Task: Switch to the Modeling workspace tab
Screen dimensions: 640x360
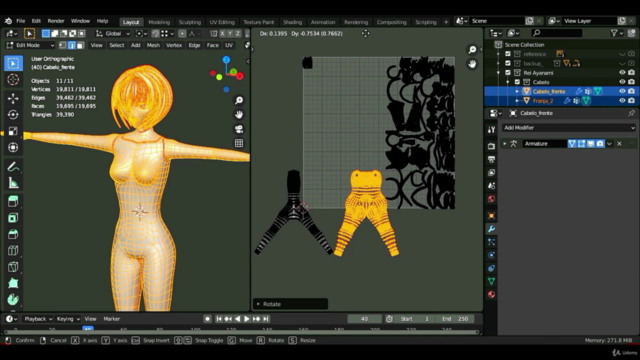Action: point(159,22)
